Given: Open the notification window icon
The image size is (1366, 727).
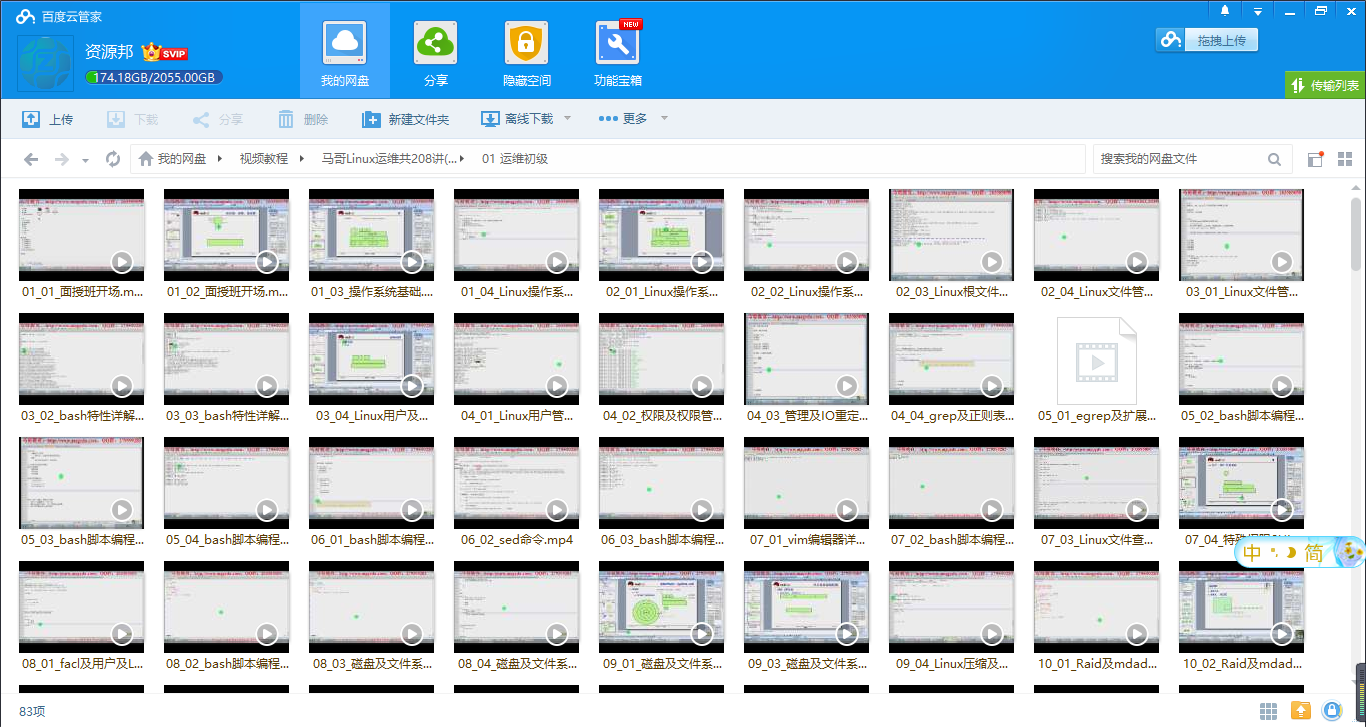Looking at the screenshot, I should [x=1315, y=159].
